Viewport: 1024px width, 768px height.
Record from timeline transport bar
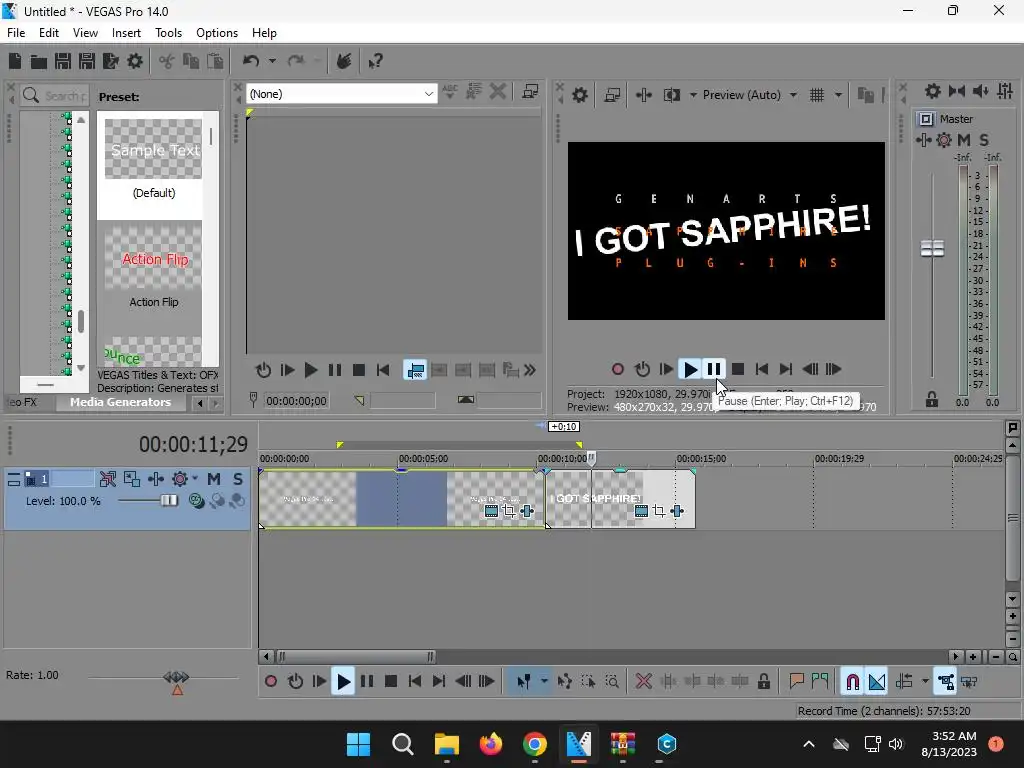270,682
